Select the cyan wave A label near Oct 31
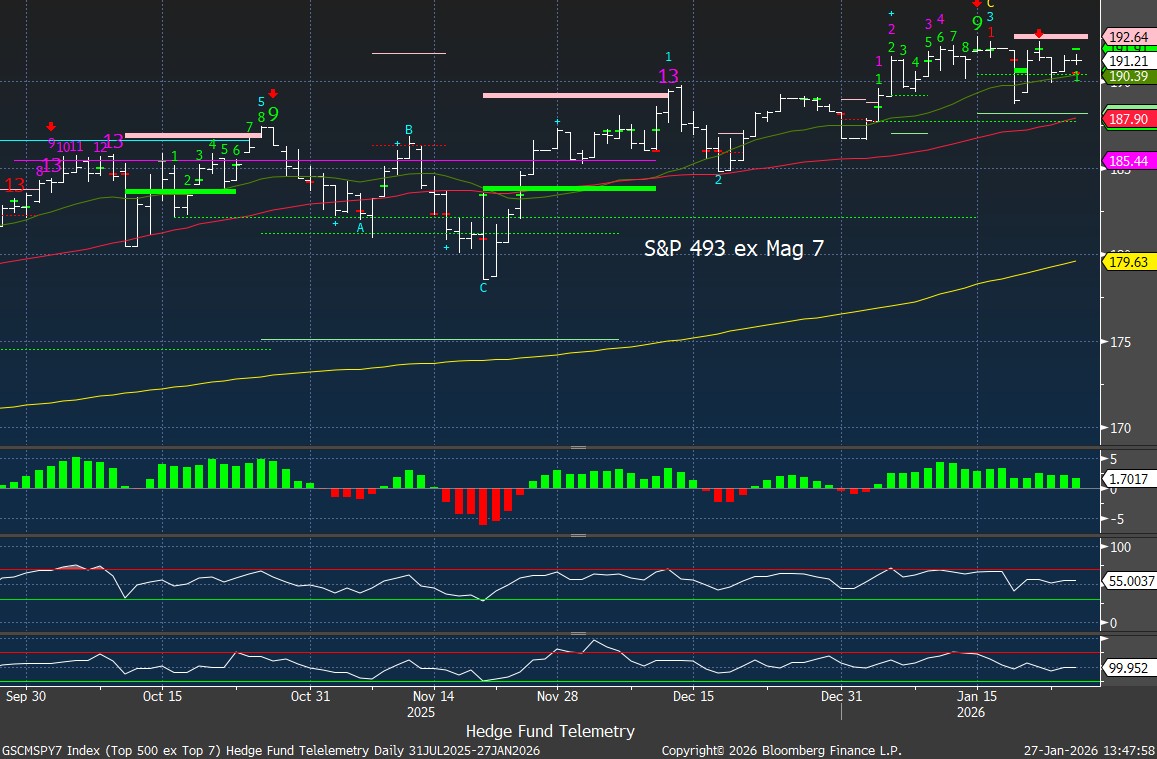This screenshot has width=1157, height=759. click(360, 228)
